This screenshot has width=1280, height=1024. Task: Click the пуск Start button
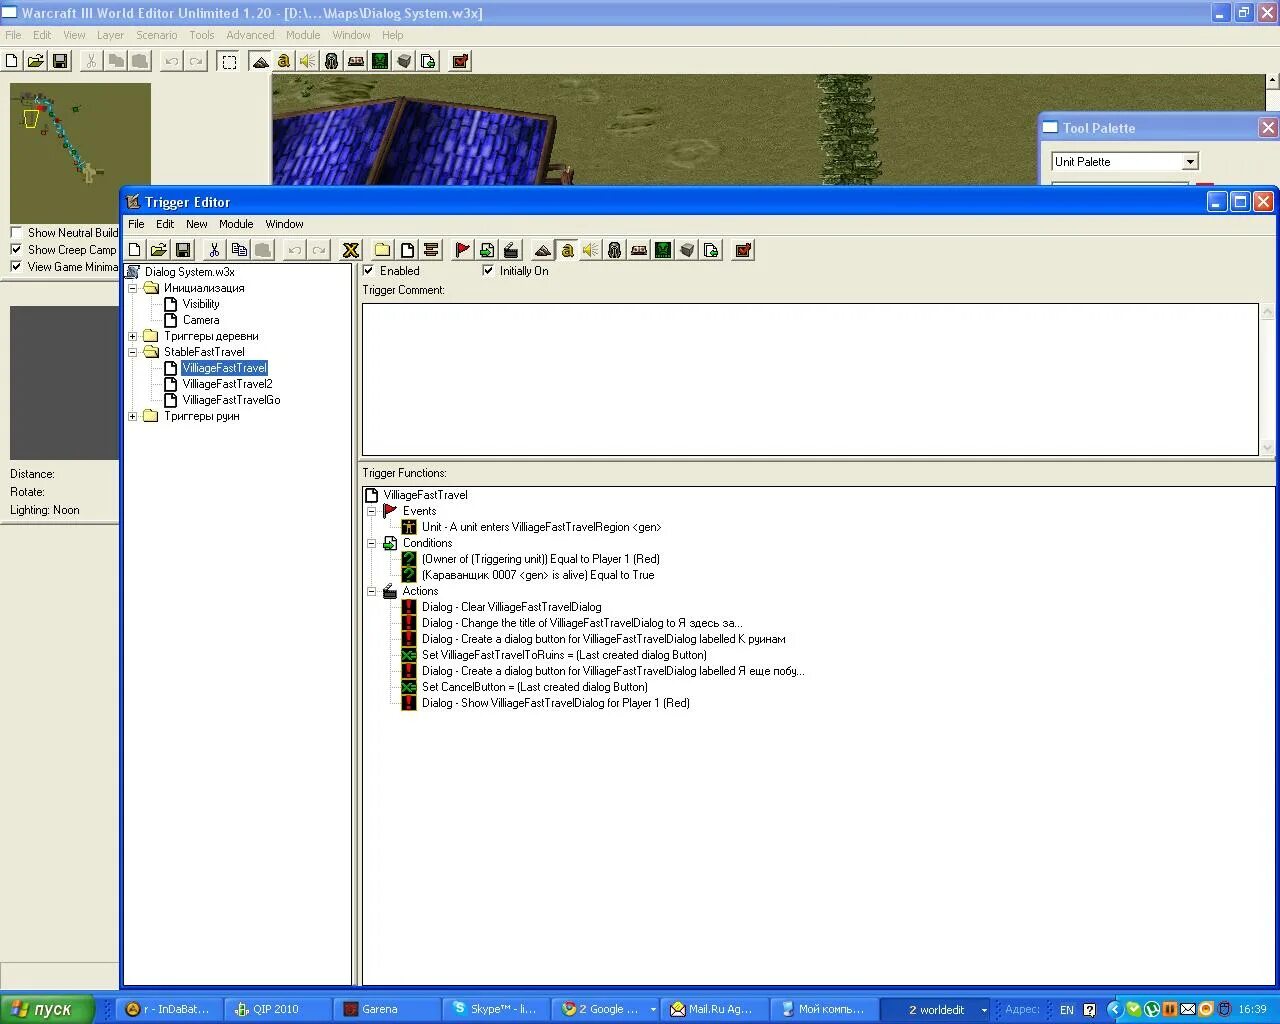coord(46,1009)
